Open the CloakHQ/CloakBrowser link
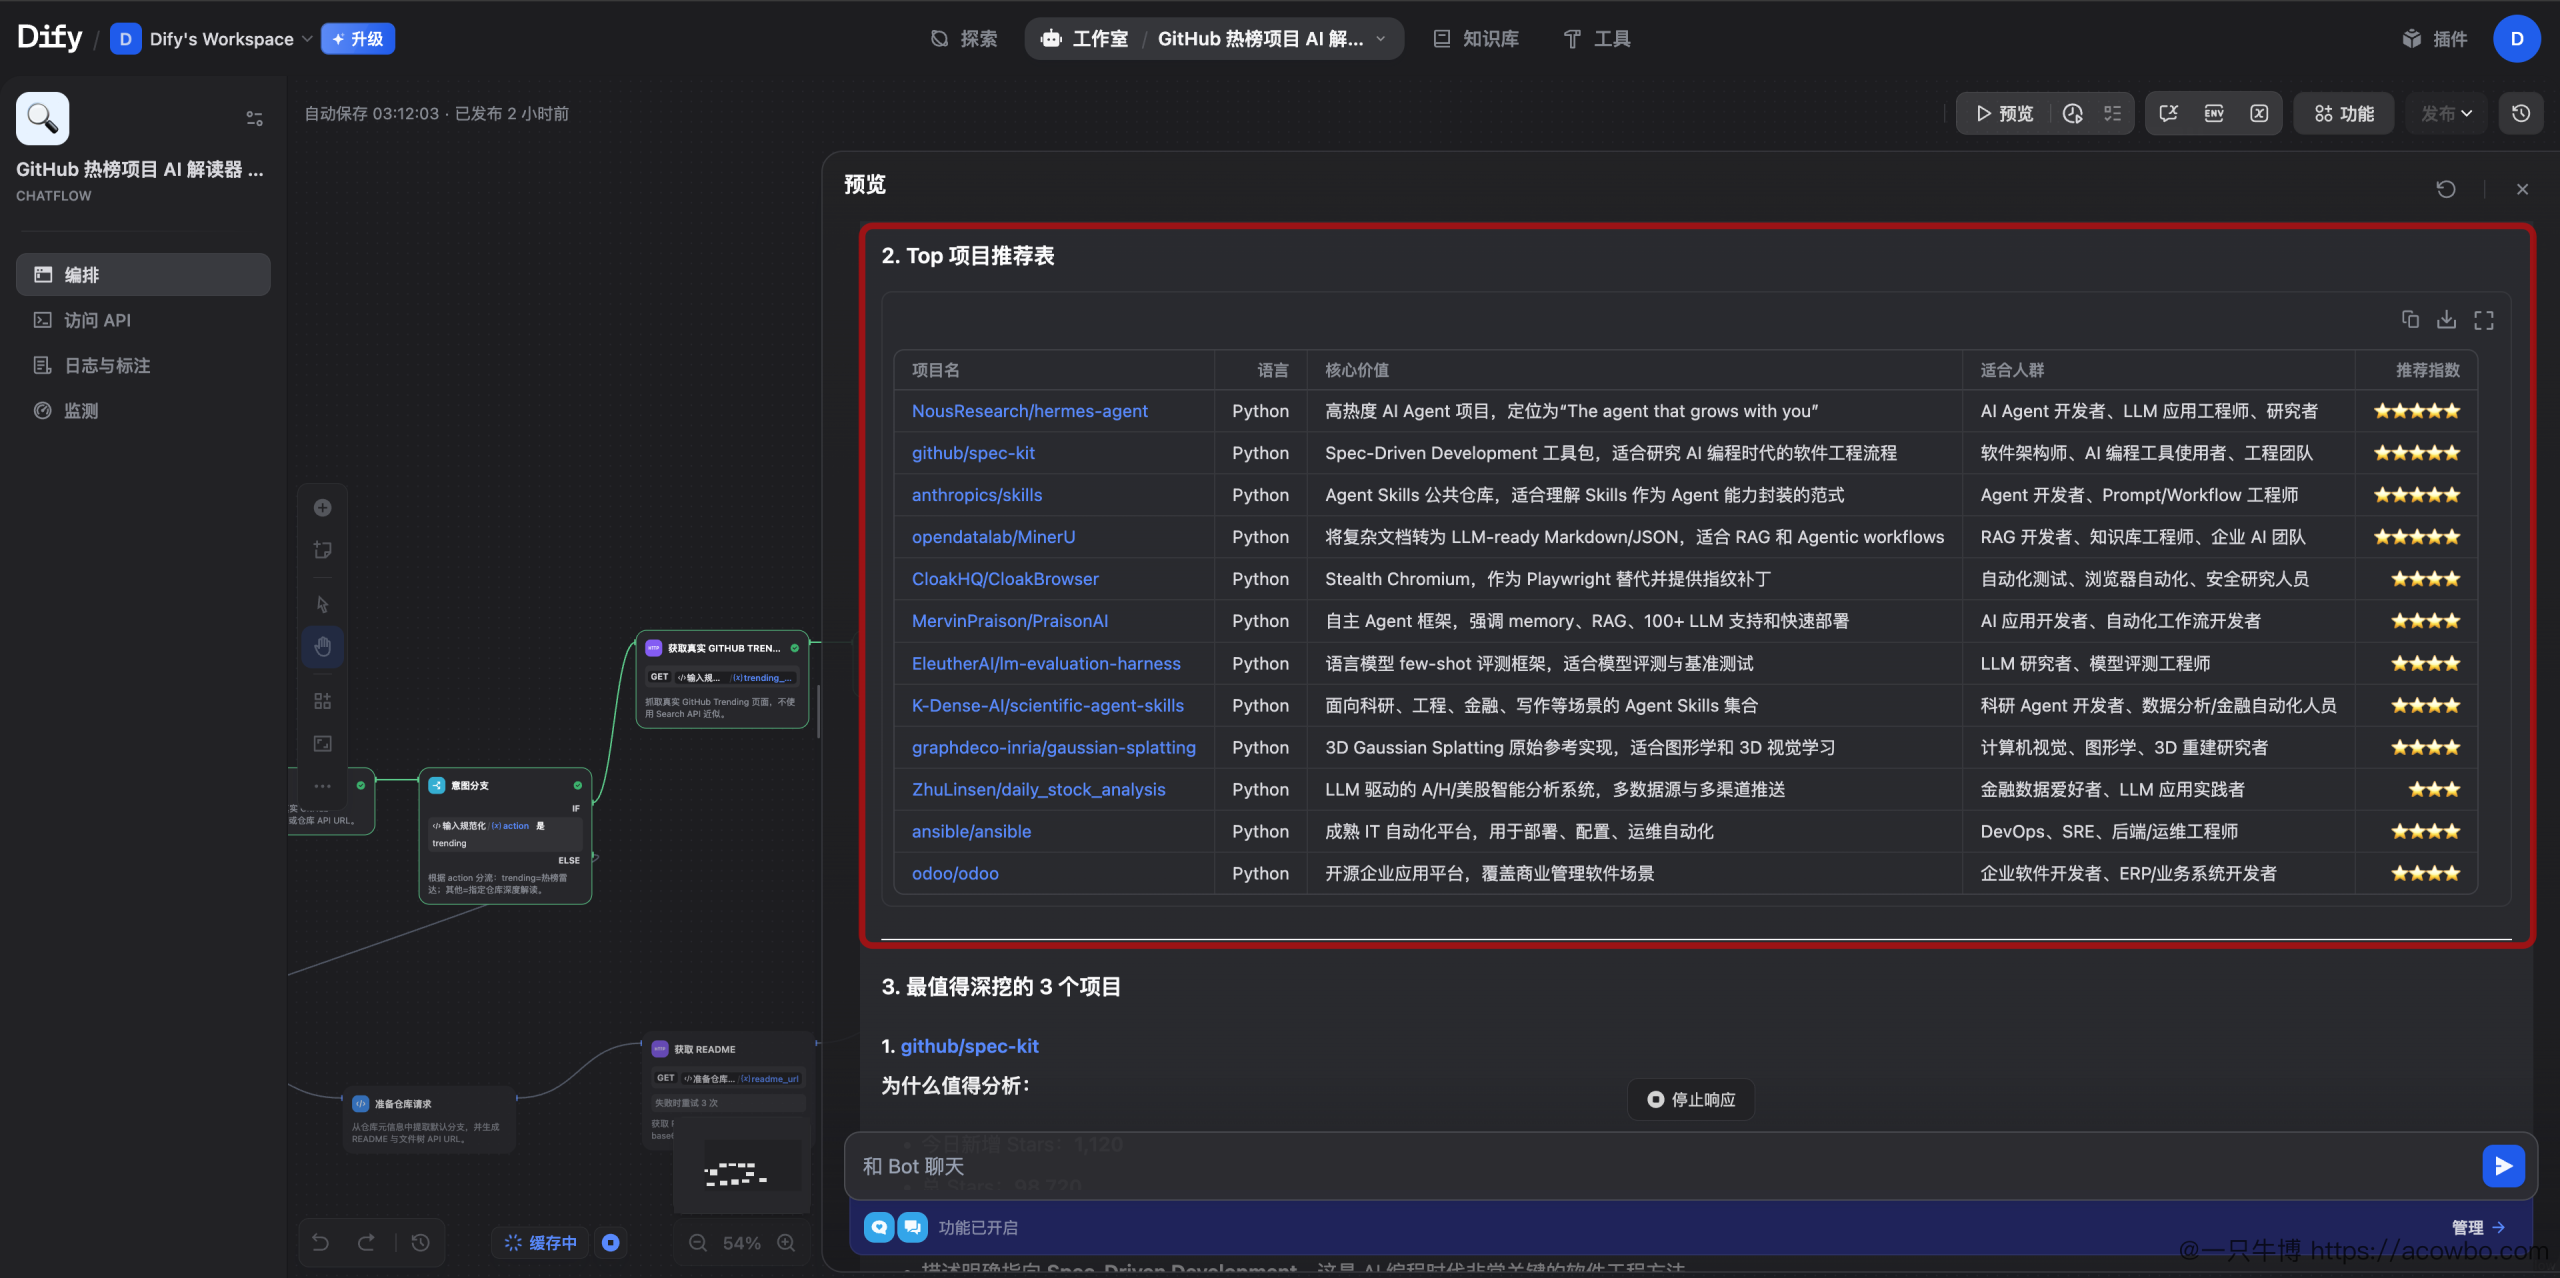Screen dimensions: 2560x1278 click(x=1004, y=579)
